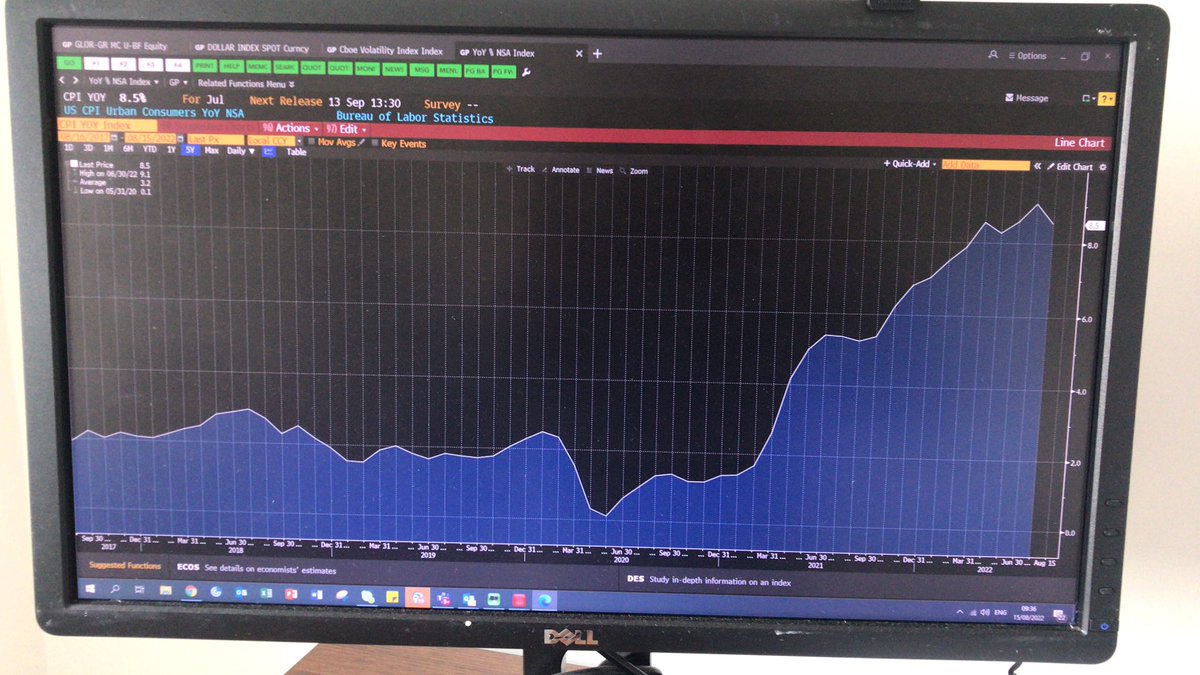Screen dimensions: 1200x675
Task: Switch to Cboe Volatility Index tab
Action: (x=384, y=51)
